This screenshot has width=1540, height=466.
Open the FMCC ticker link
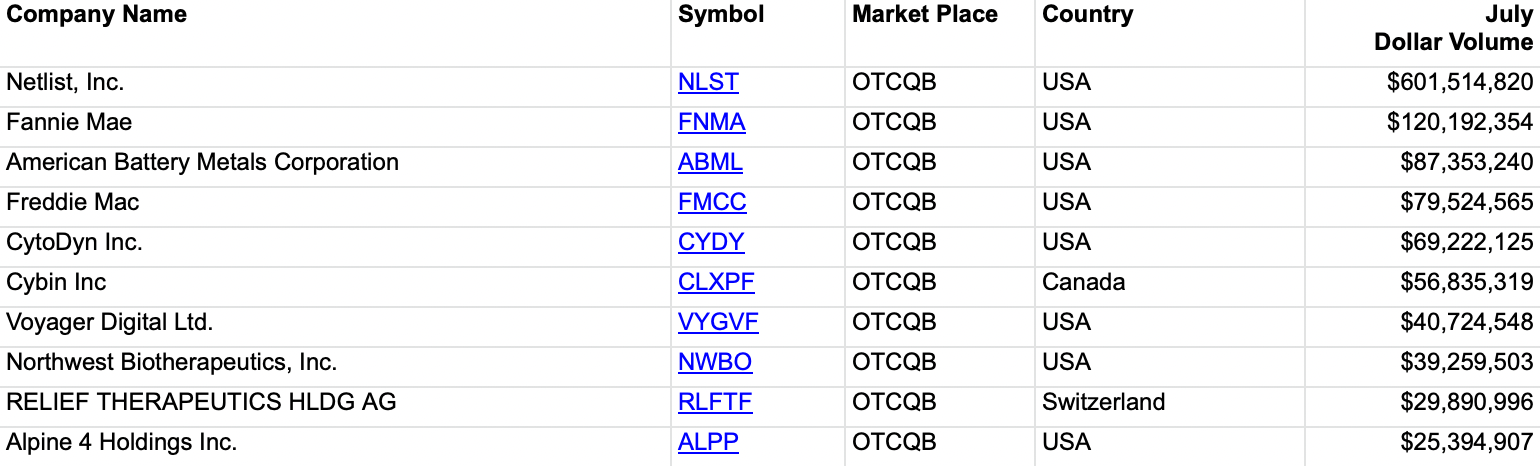point(712,203)
